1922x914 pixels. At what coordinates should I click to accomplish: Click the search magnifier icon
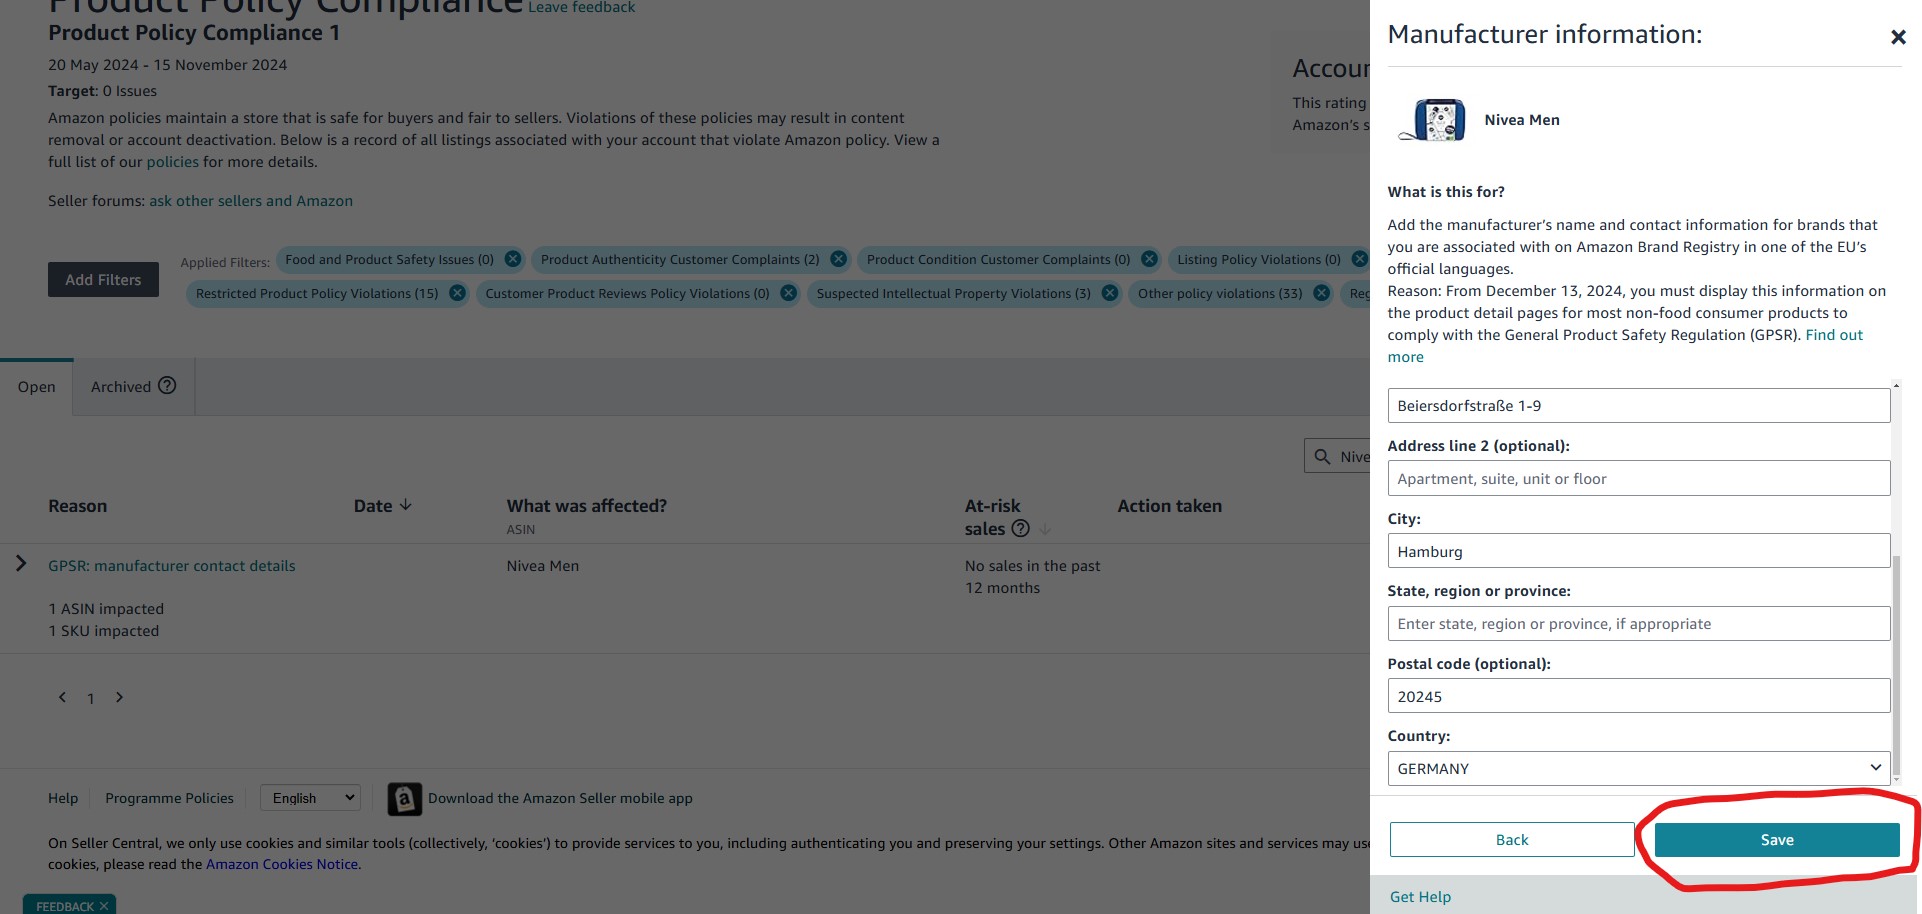click(x=1322, y=456)
